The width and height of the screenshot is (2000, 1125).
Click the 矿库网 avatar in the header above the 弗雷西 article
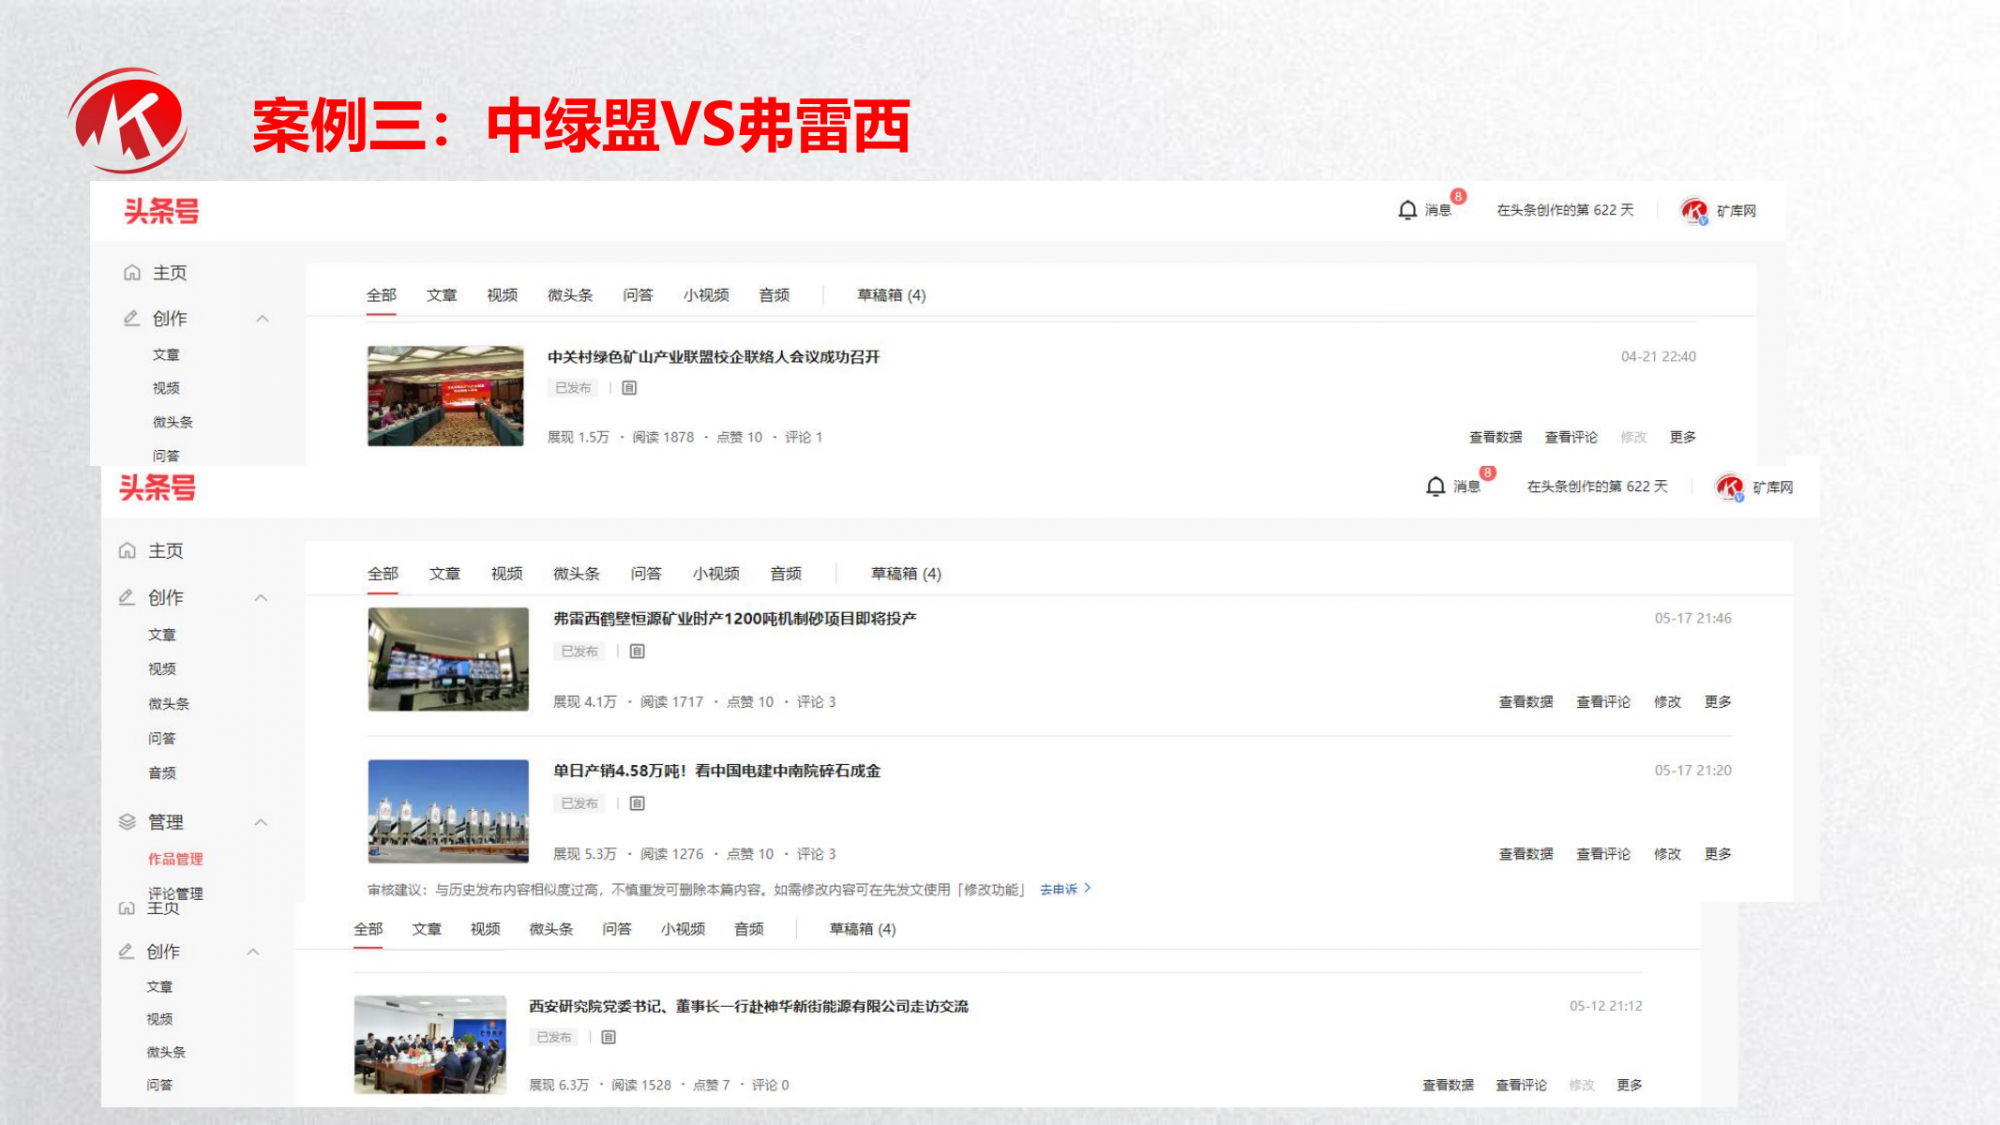coord(1730,487)
